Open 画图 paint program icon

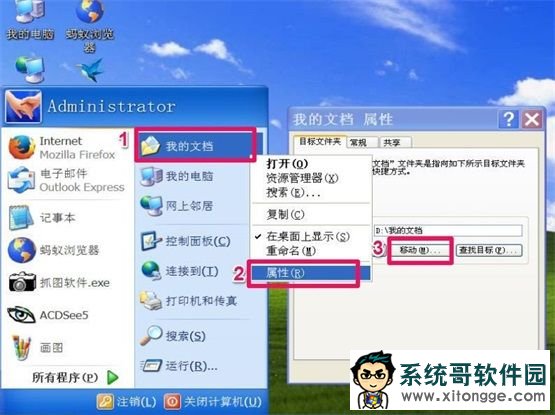(21, 347)
